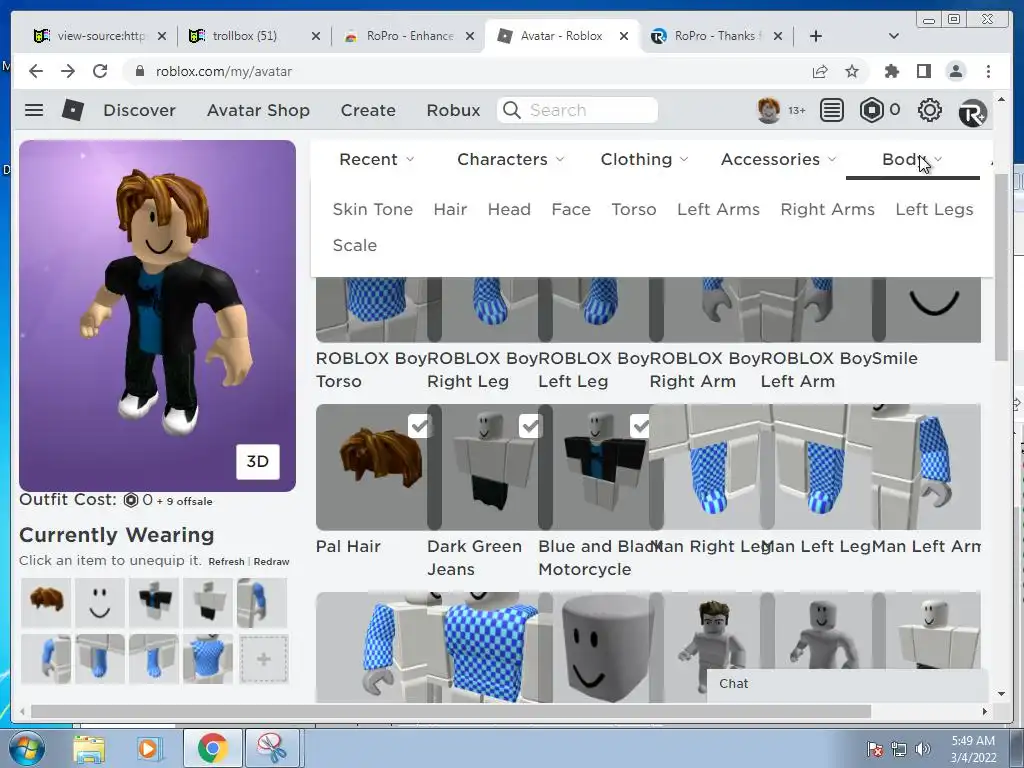Open File Explorer from taskbar

89,748
